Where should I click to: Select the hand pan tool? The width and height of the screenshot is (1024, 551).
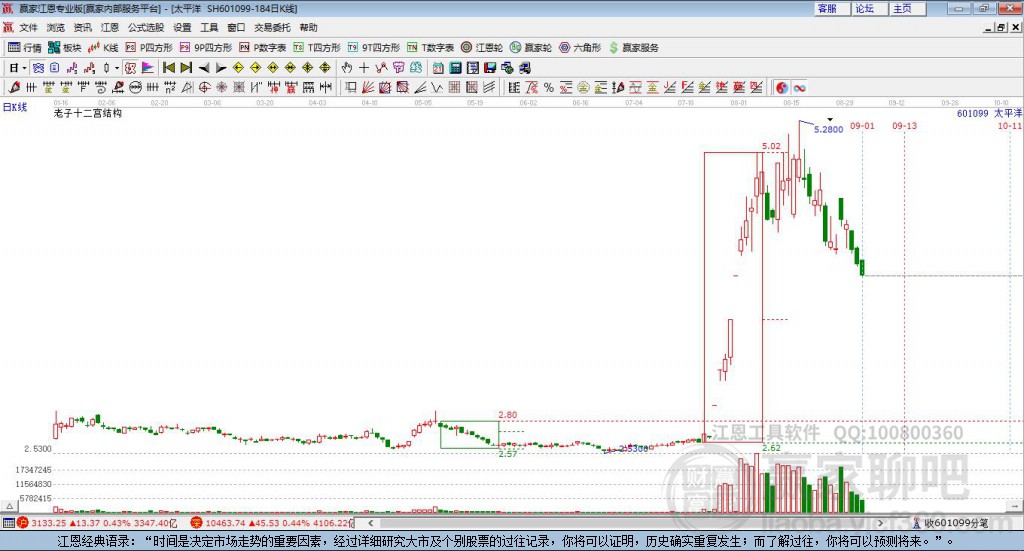click(x=346, y=68)
